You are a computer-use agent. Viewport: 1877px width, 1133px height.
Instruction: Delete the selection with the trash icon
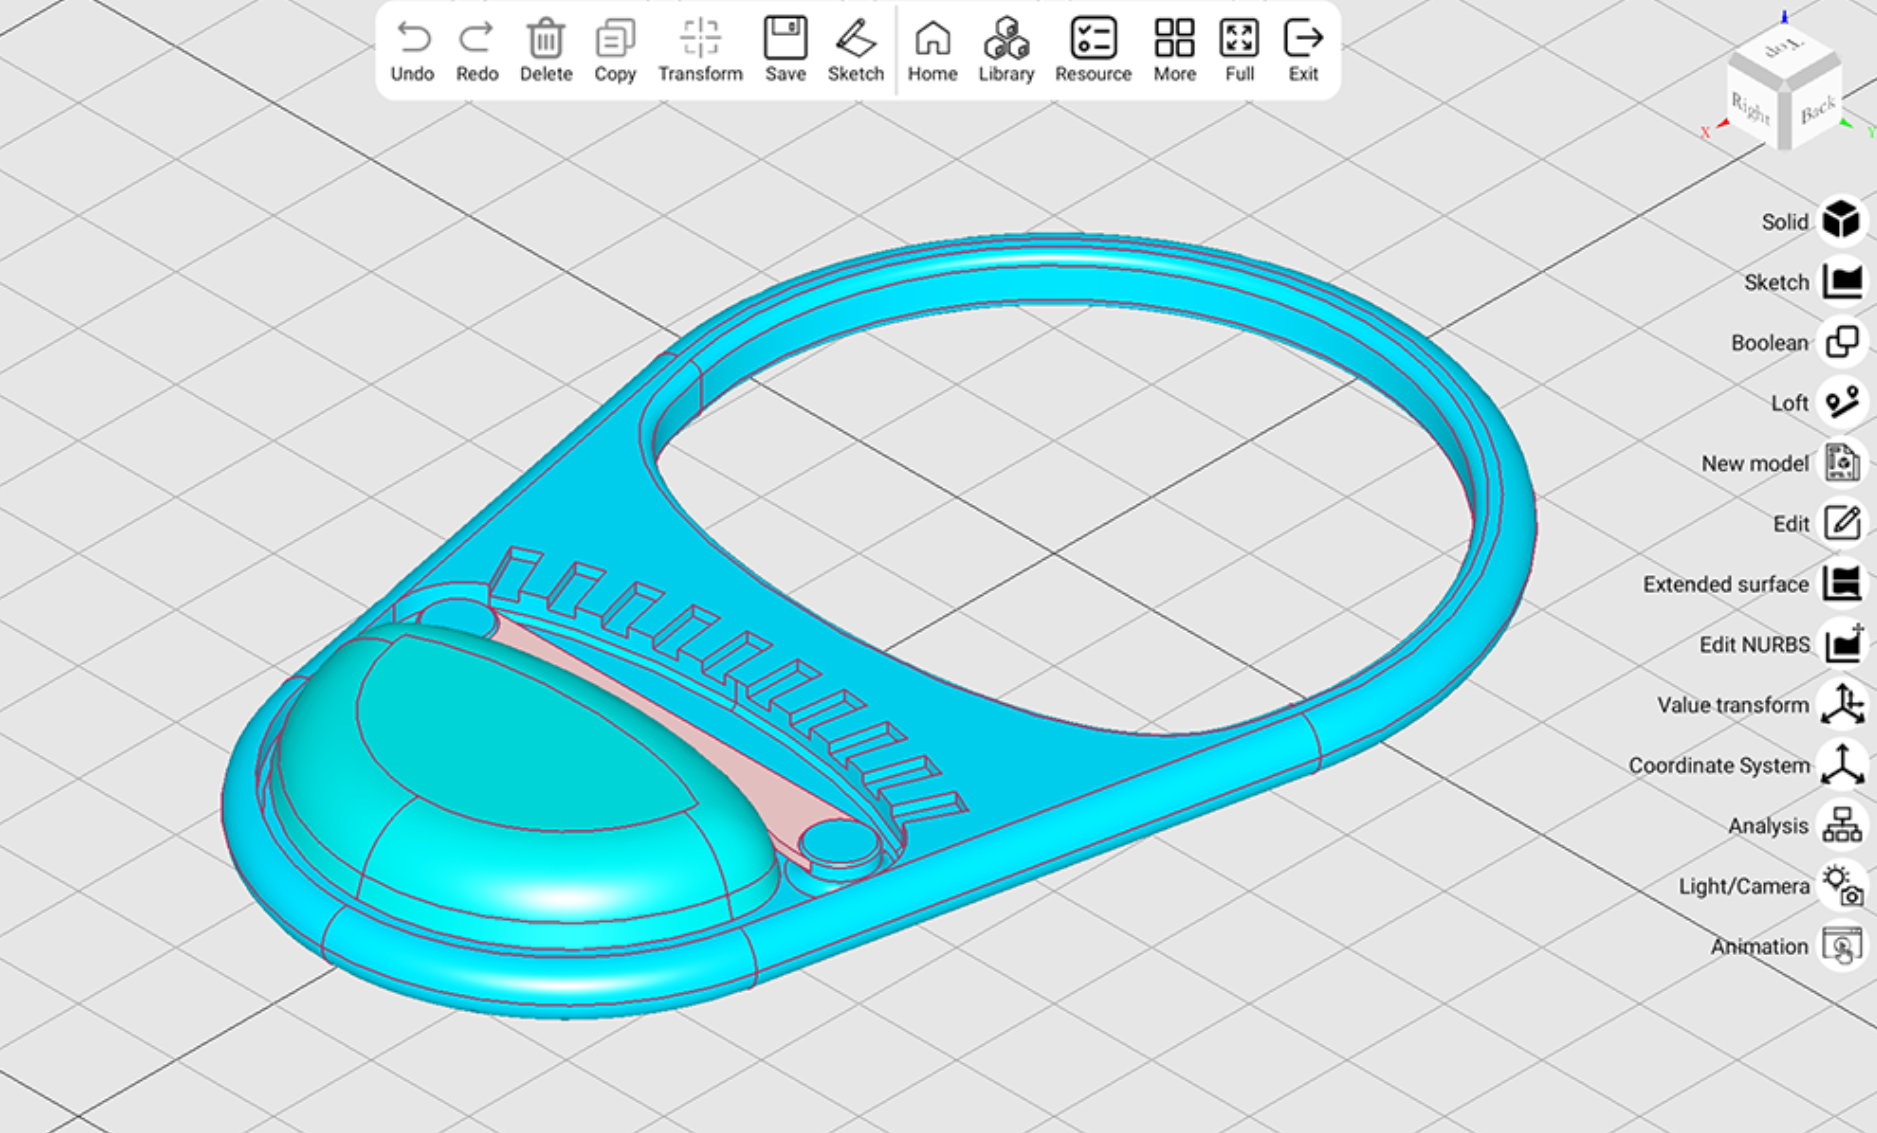pos(545,40)
